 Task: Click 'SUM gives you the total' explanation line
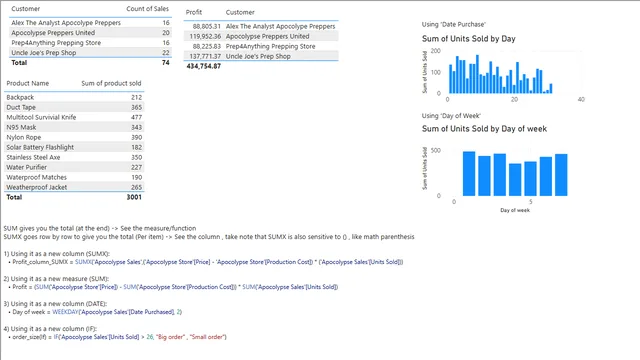pos(100,228)
